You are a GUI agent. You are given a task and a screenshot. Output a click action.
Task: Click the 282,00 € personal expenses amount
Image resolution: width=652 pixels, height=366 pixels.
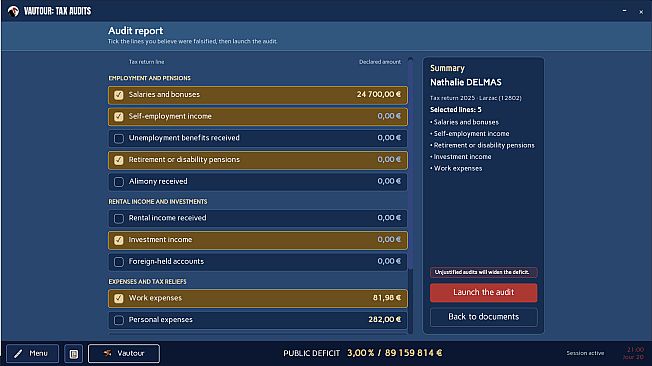(385, 319)
